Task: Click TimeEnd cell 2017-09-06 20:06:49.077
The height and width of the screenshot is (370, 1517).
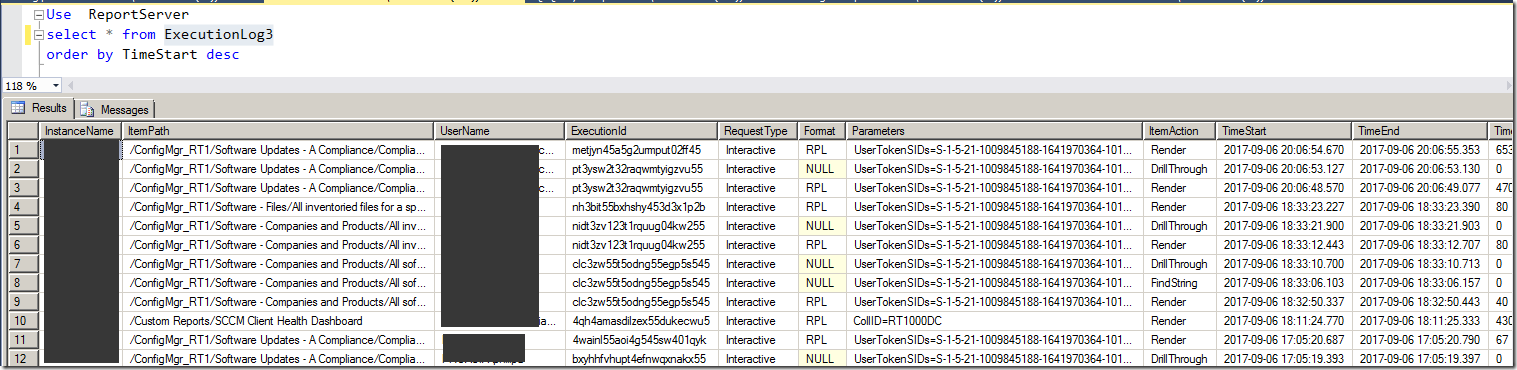Action: (1421, 188)
